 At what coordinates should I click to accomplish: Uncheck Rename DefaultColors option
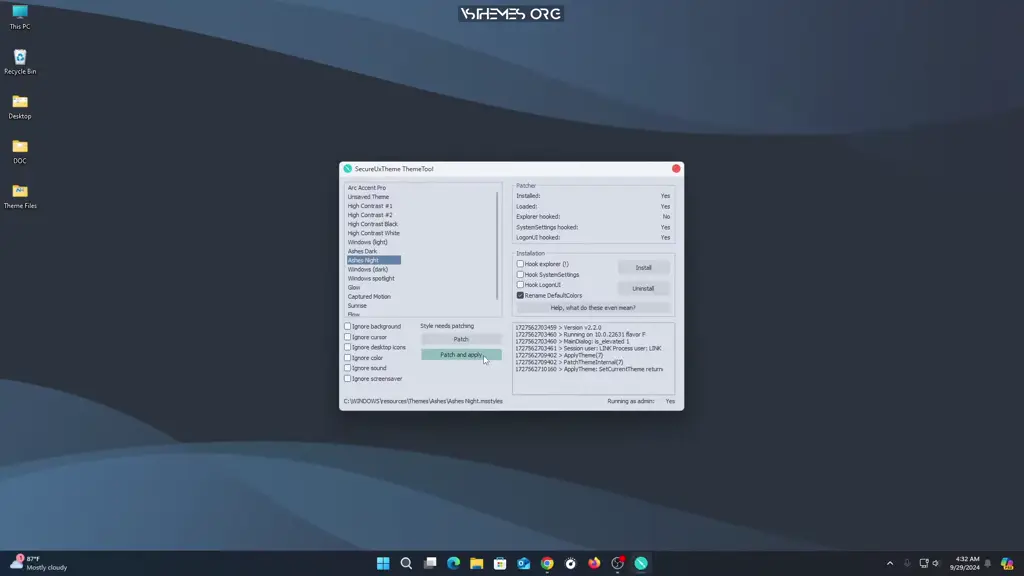(520, 295)
